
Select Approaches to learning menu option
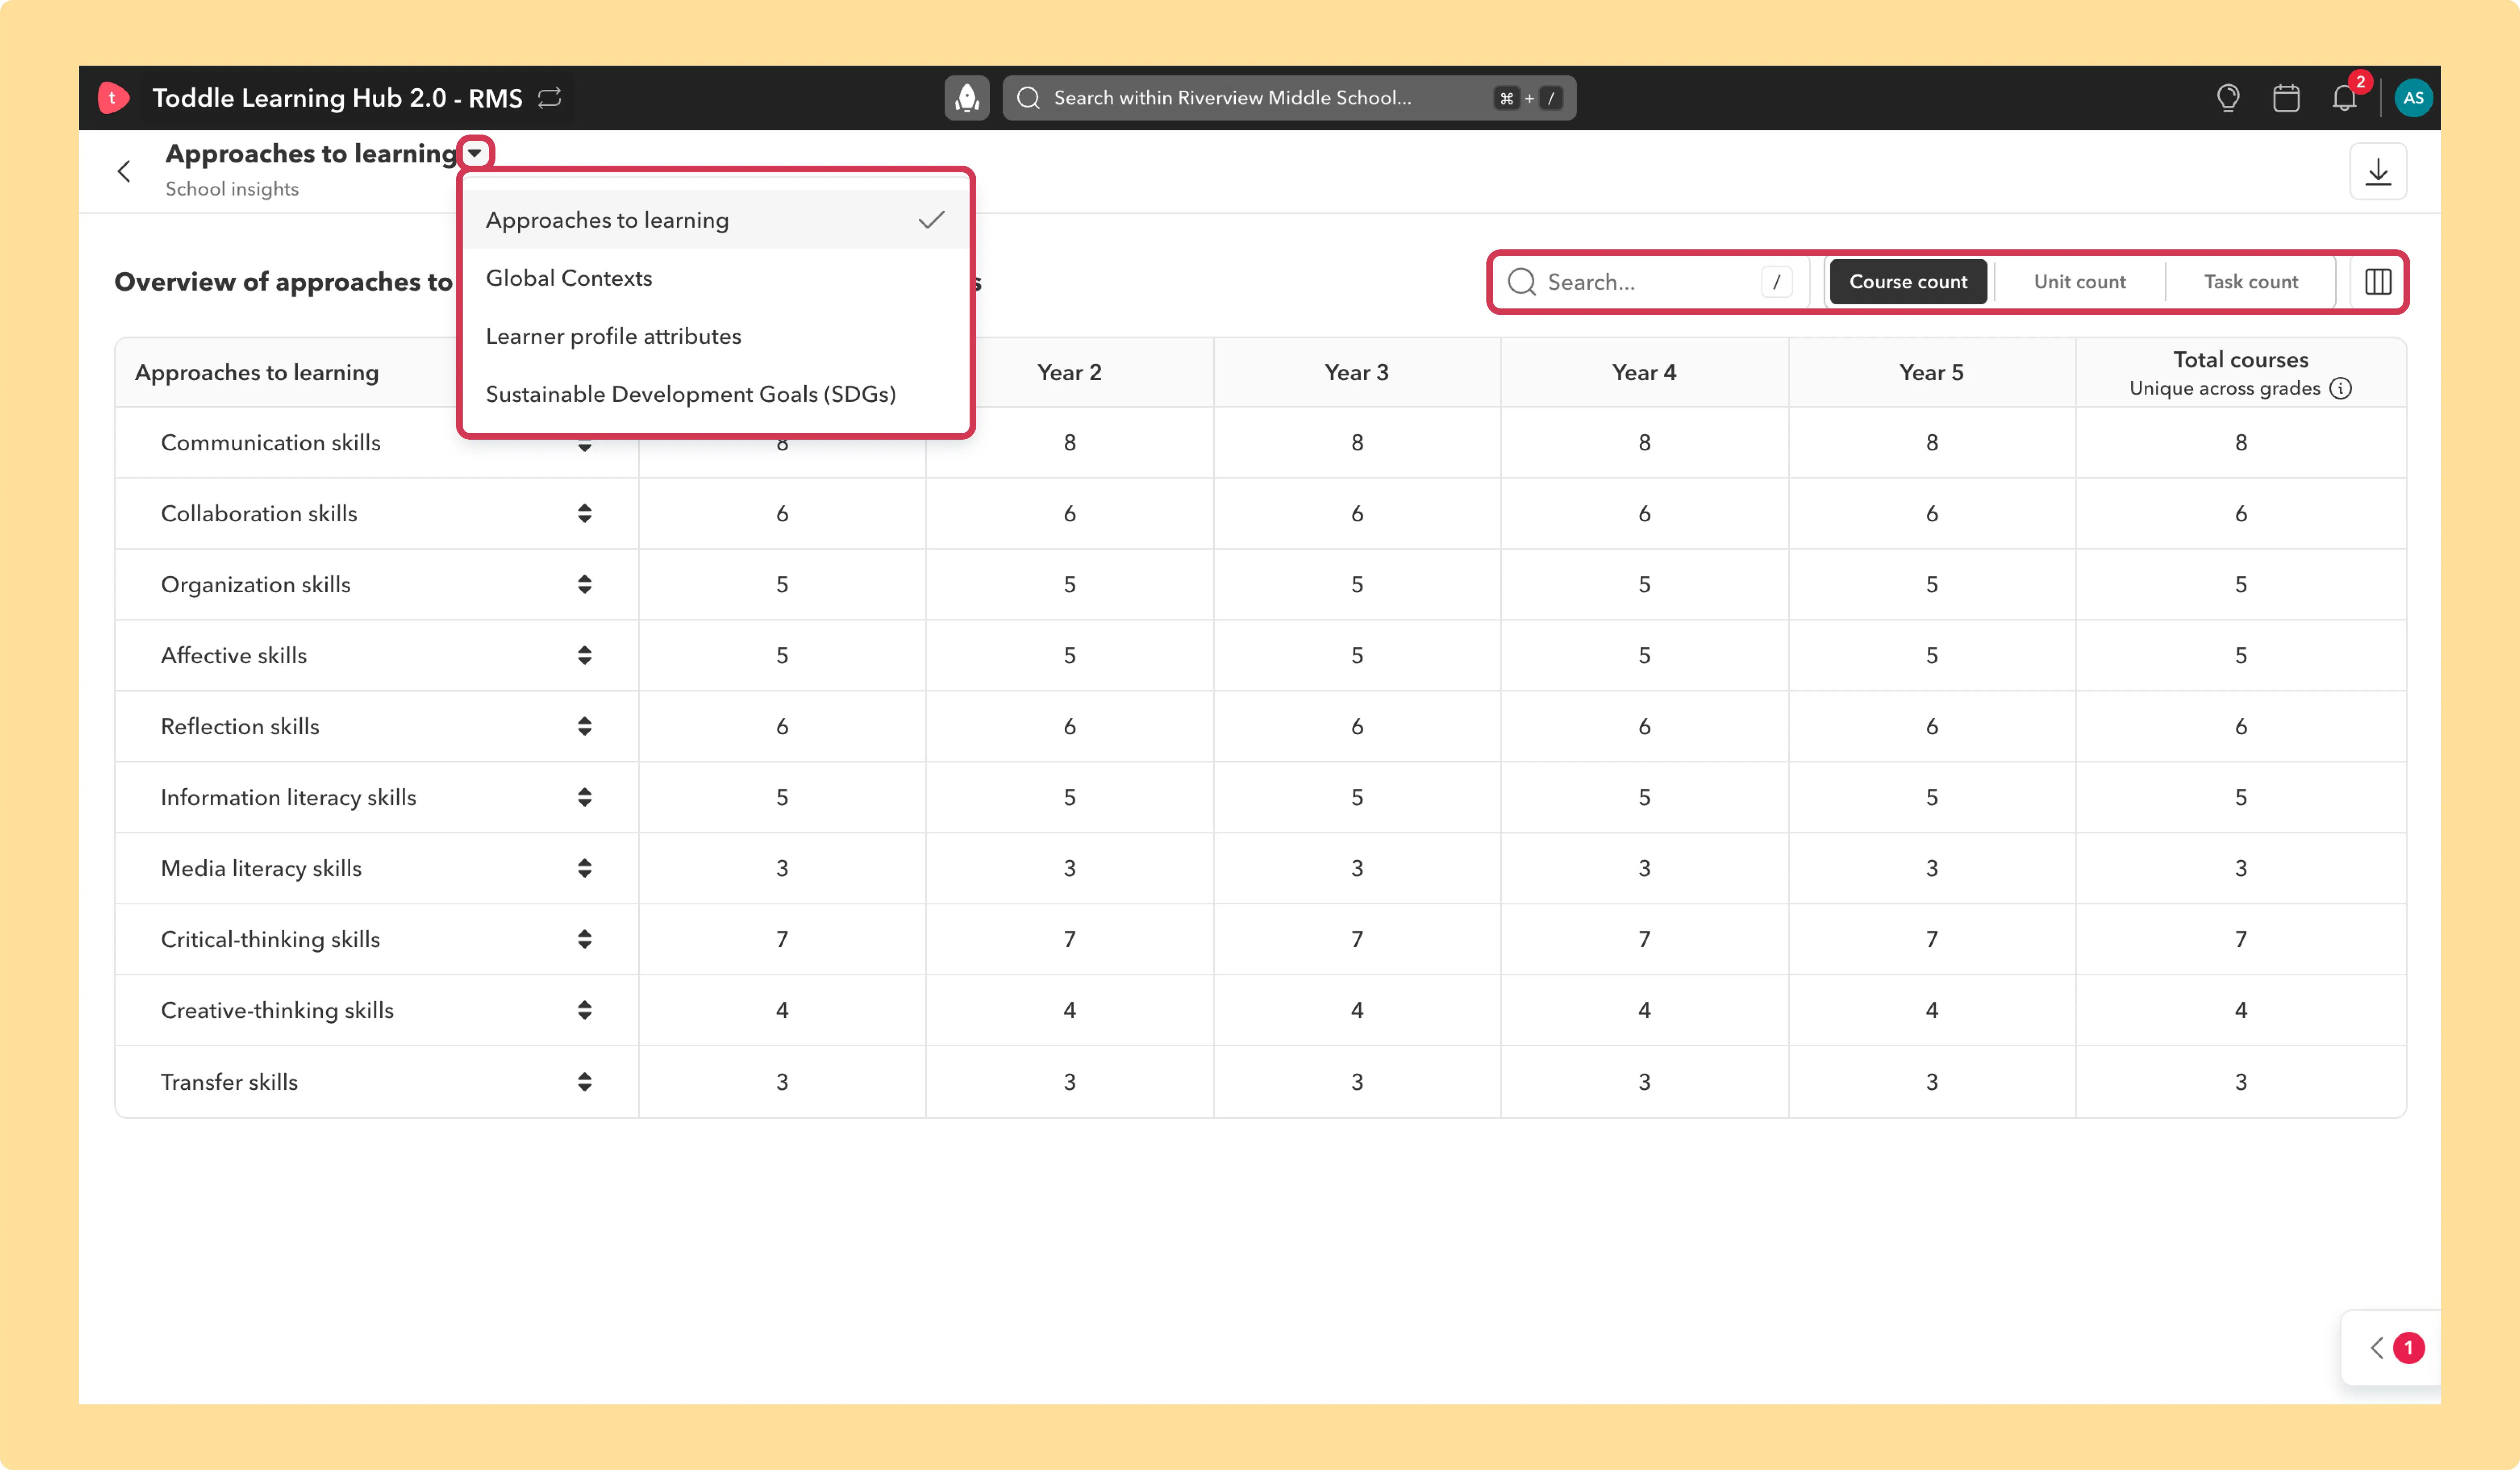tap(716, 220)
